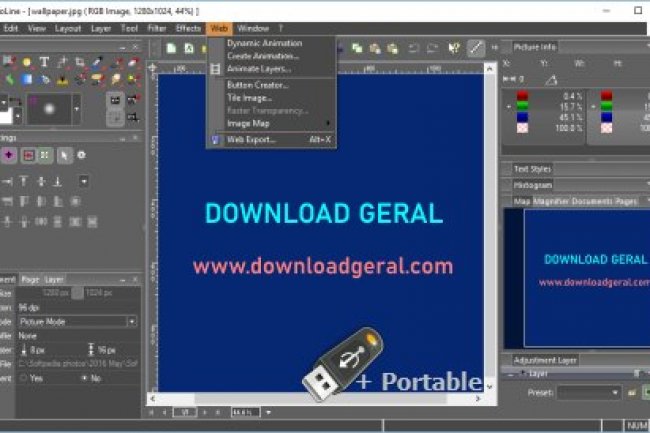The width and height of the screenshot is (650, 433).
Task: Activate the context help pointer icon
Action: pos(454,48)
